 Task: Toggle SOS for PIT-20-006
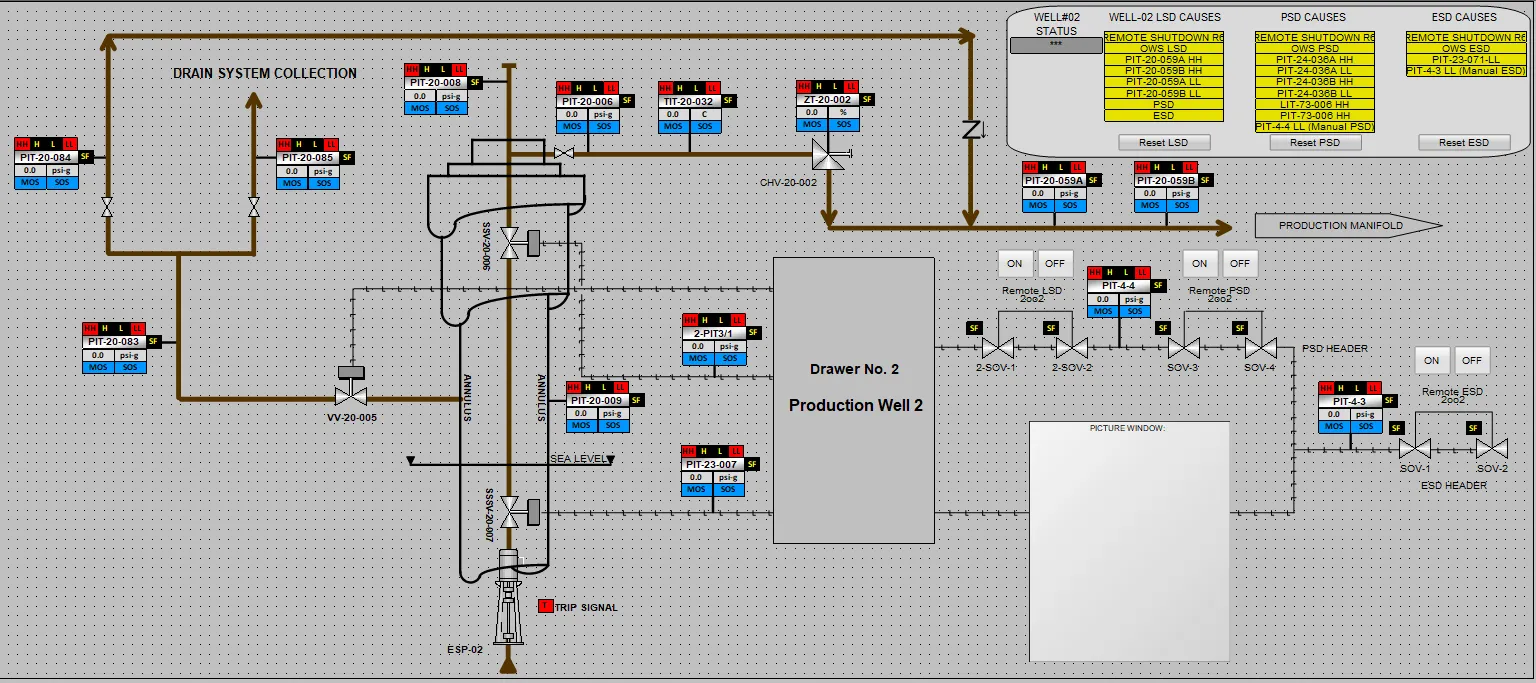tap(604, 127)
